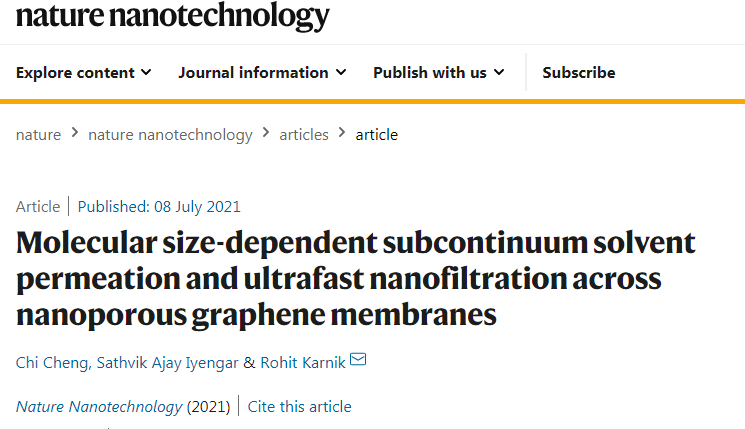Open the Subscribe page
The height and width of the screenshot is (429, 745).
click(579, 72)
